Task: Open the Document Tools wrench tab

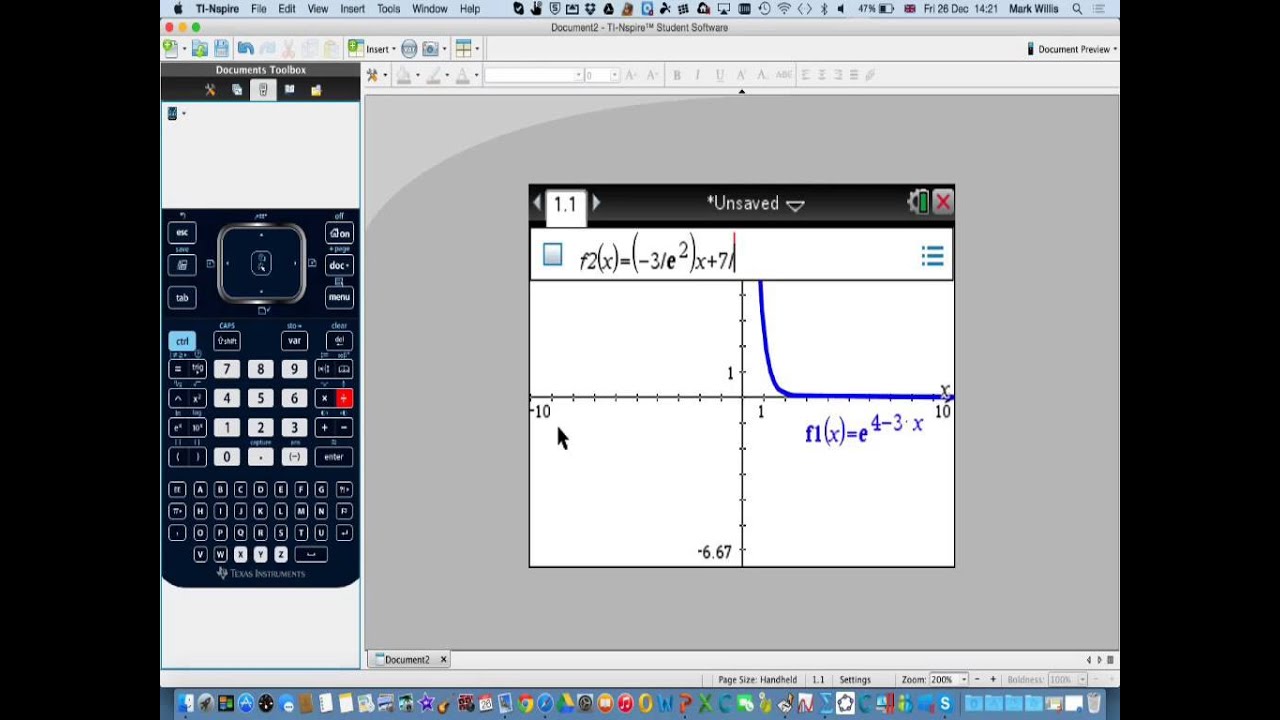Action: (x=210, y=89)
